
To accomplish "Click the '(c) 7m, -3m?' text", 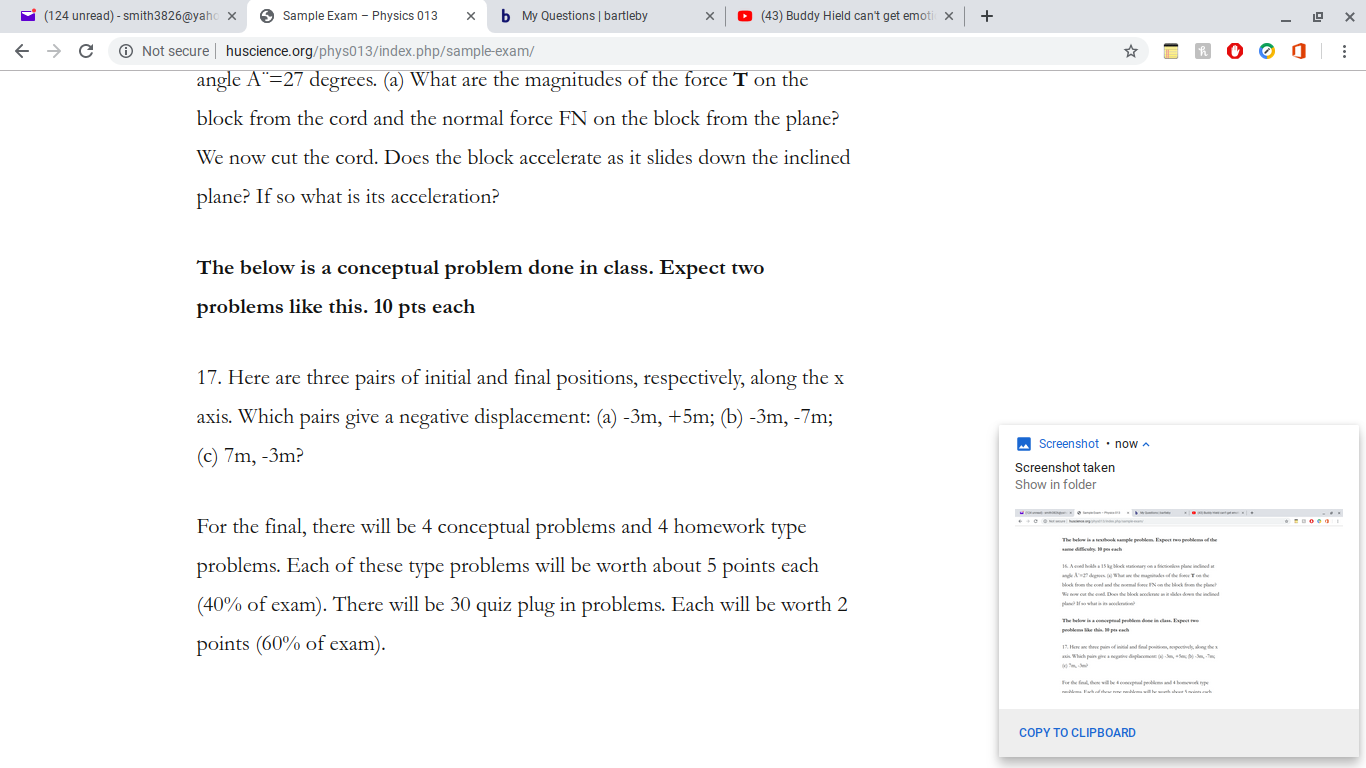I will (250, 456).
